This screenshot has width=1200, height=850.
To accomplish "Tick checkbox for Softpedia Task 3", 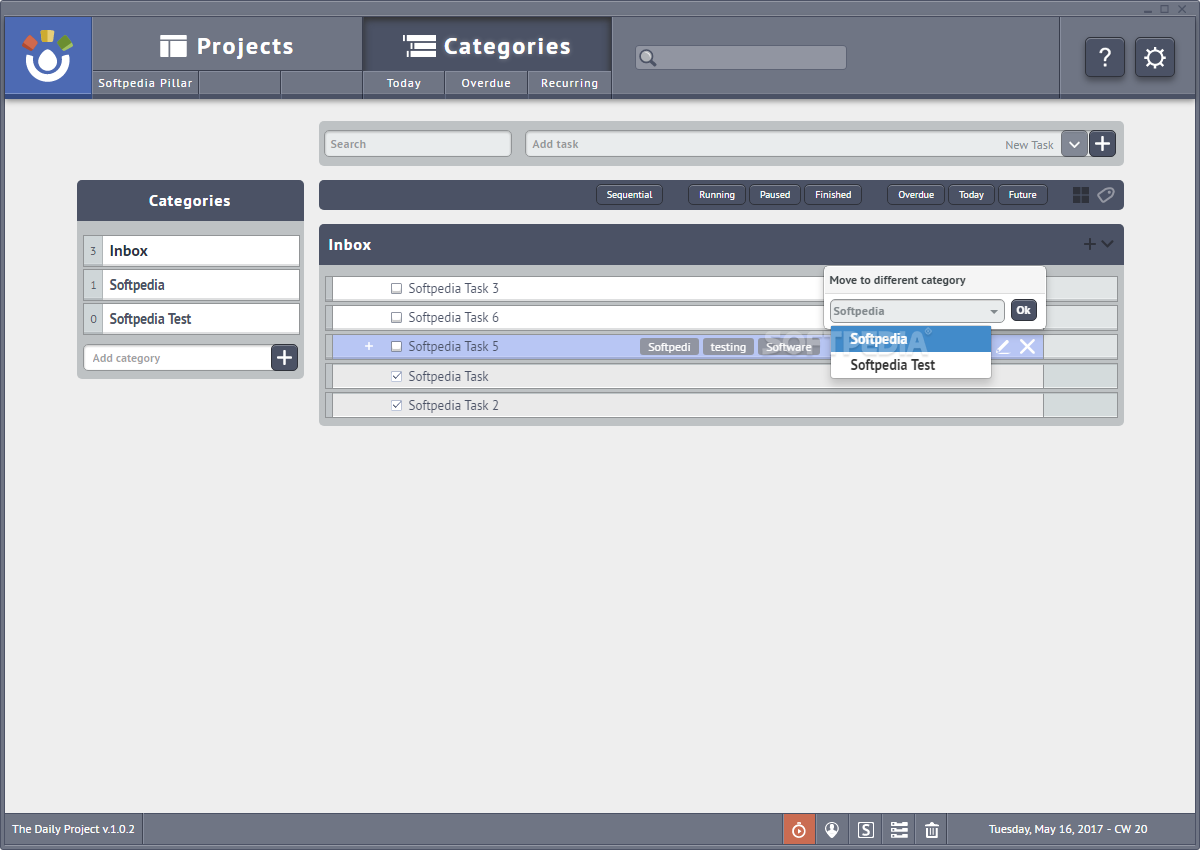I will tap(396, 289).
